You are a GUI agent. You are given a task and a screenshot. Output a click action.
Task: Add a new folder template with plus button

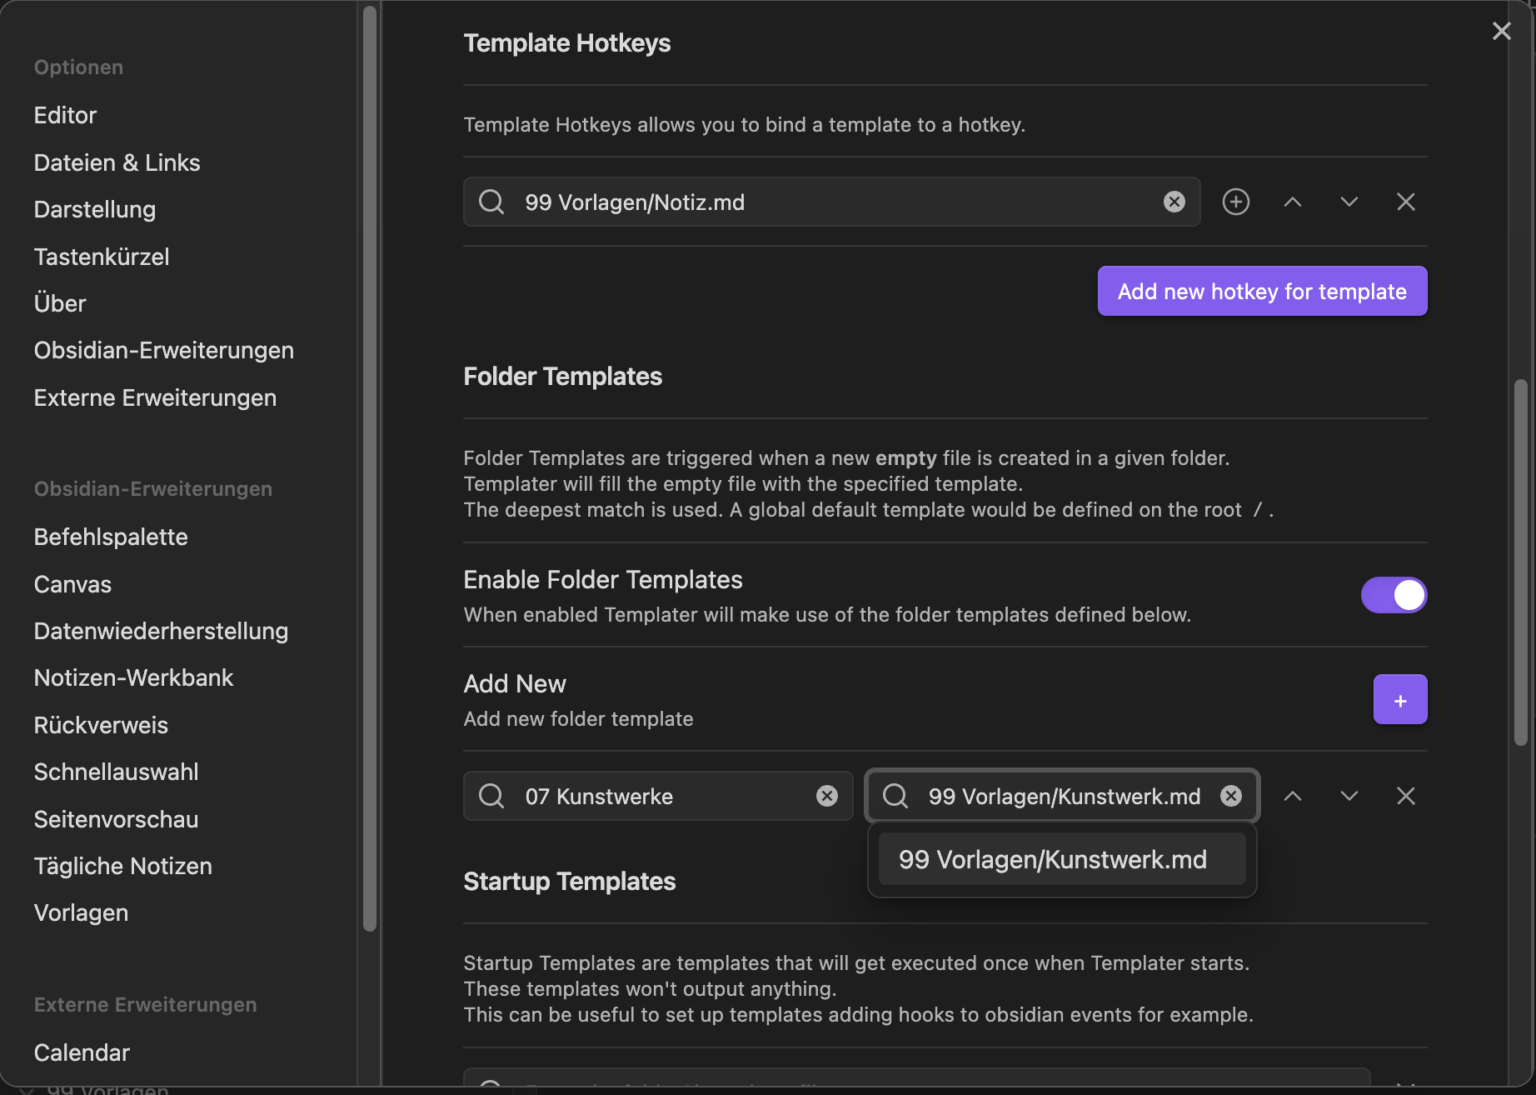point(1400,699)
